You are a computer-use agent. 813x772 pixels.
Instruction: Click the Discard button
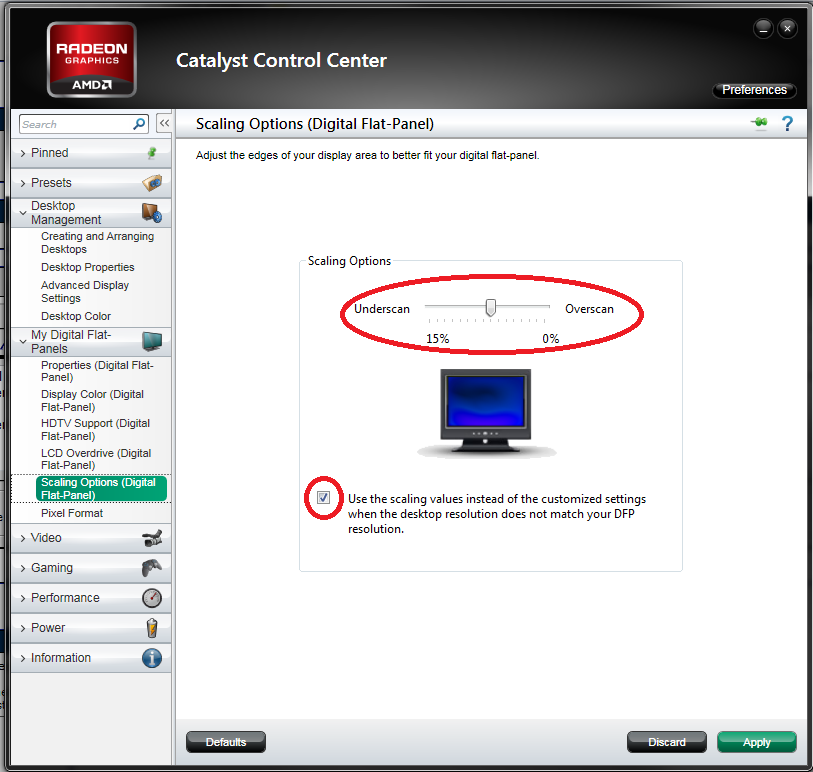pos(667,742)
